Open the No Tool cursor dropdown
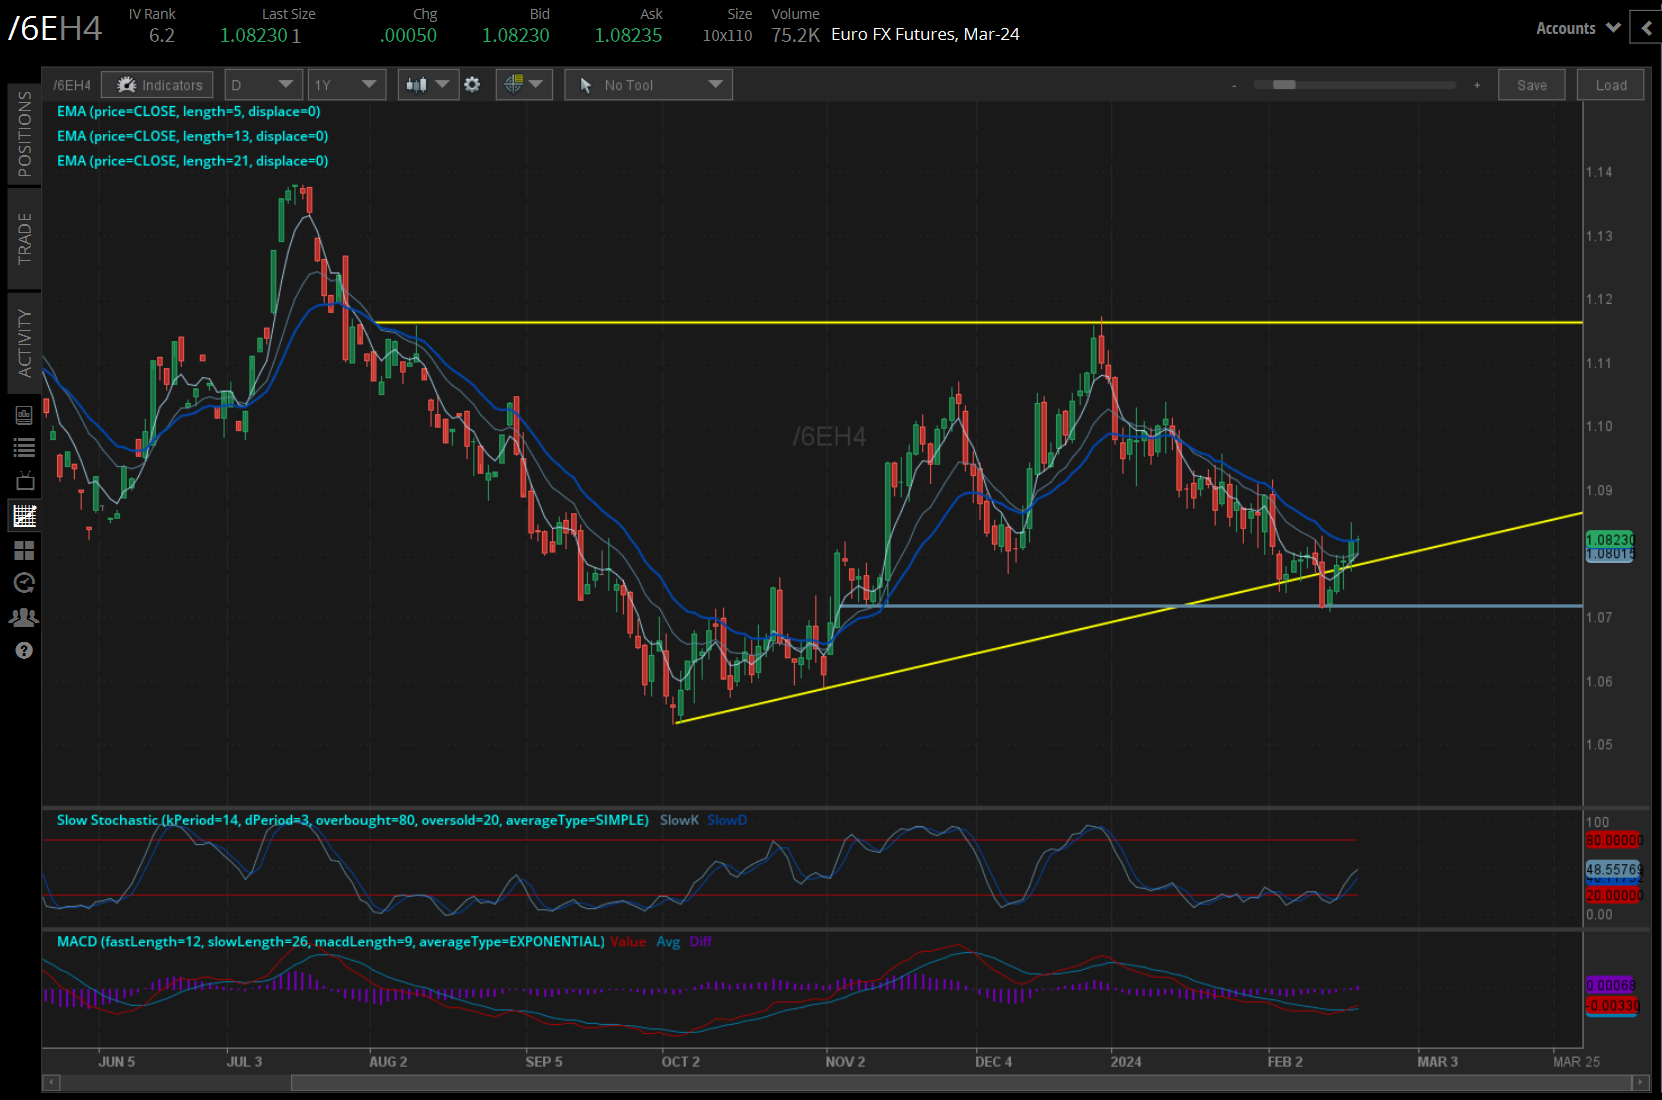The width and height of the screenshot is (1662, 1100). [x=648, y=85]
